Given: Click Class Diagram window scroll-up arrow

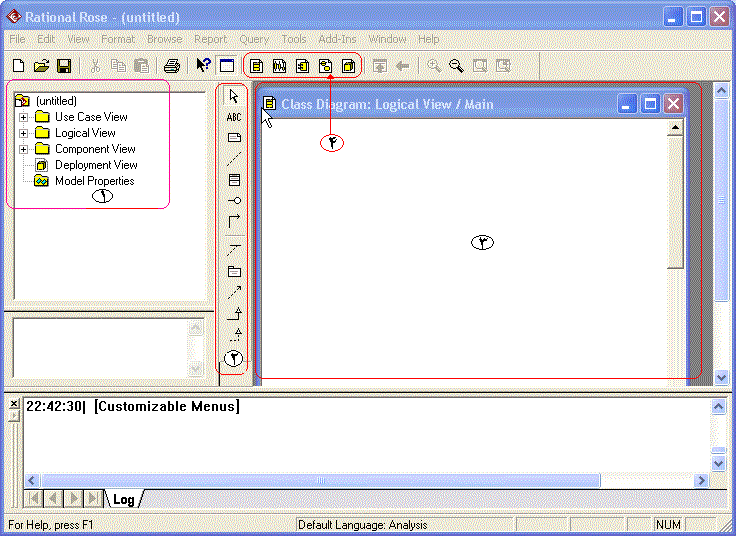Looking at the screenshot, I should [675, 127].
